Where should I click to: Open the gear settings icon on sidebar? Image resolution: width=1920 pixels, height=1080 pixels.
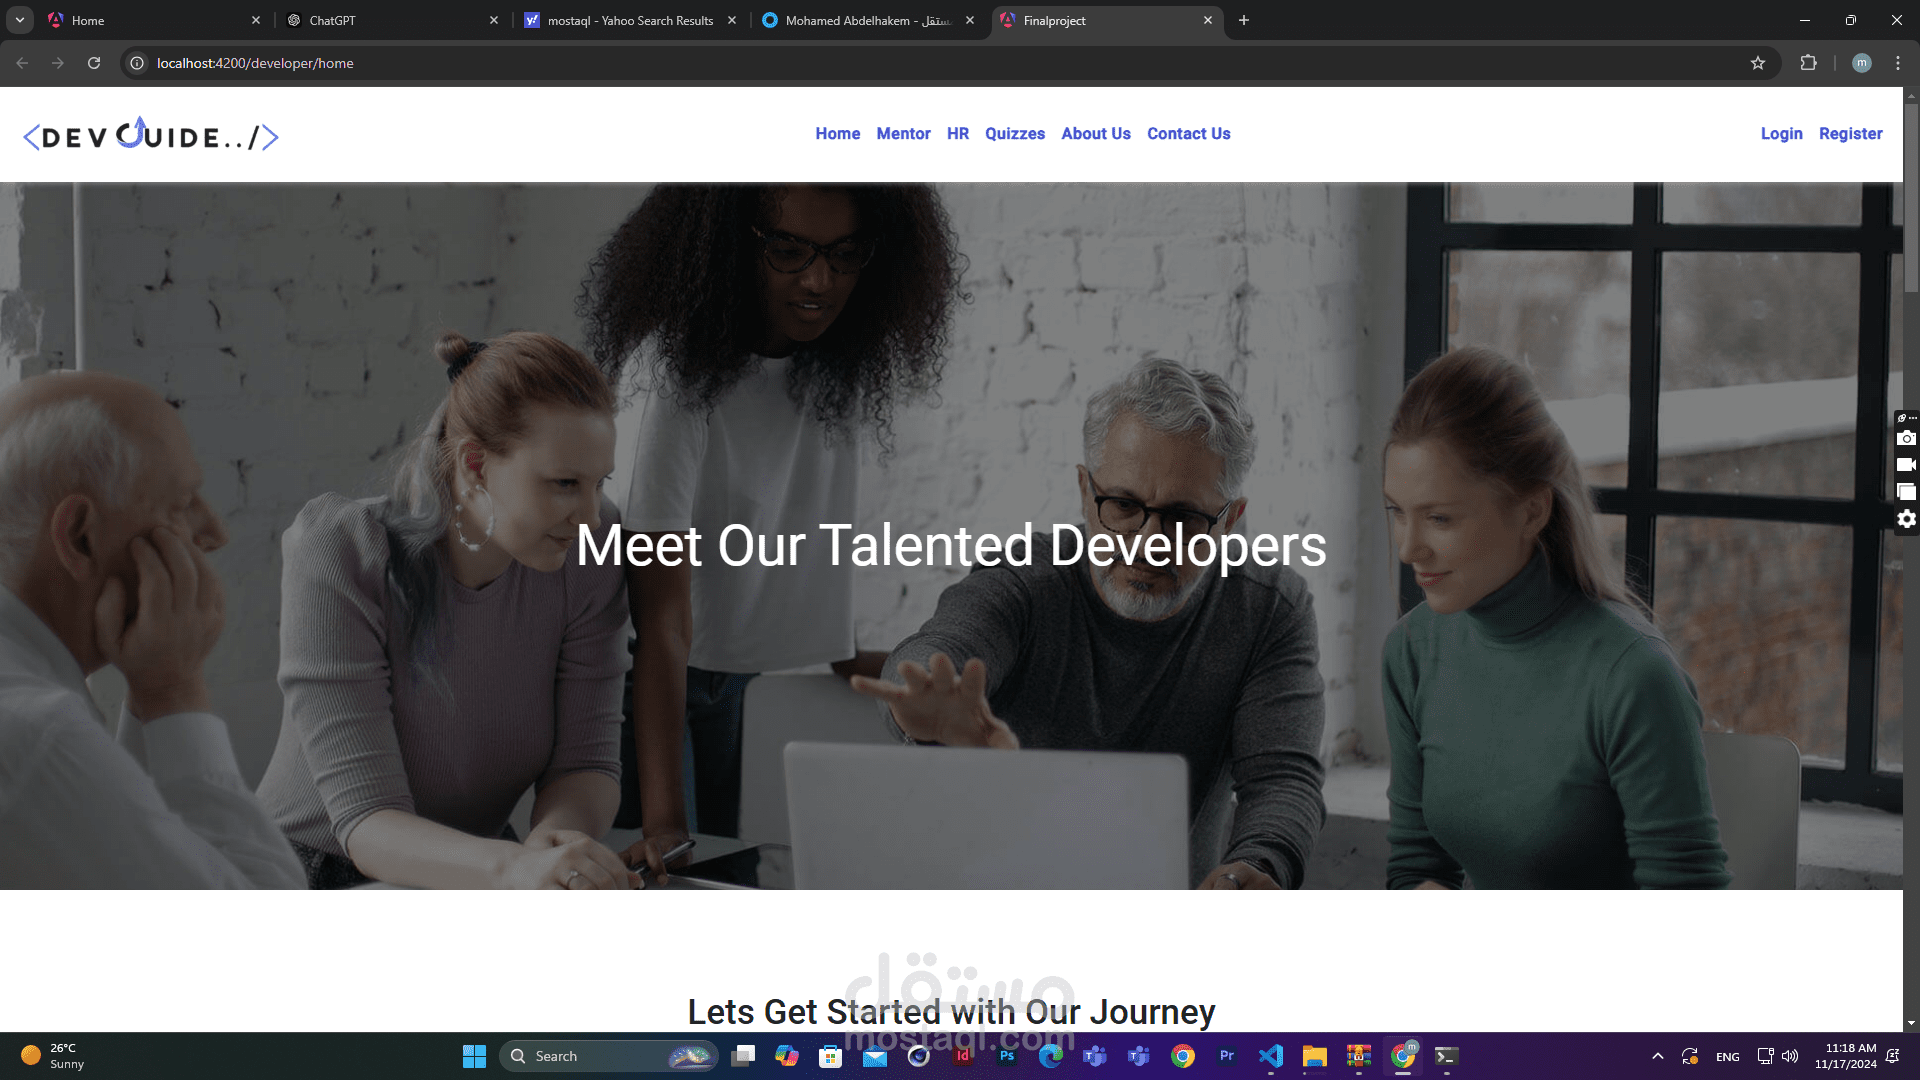[1907, 519]
